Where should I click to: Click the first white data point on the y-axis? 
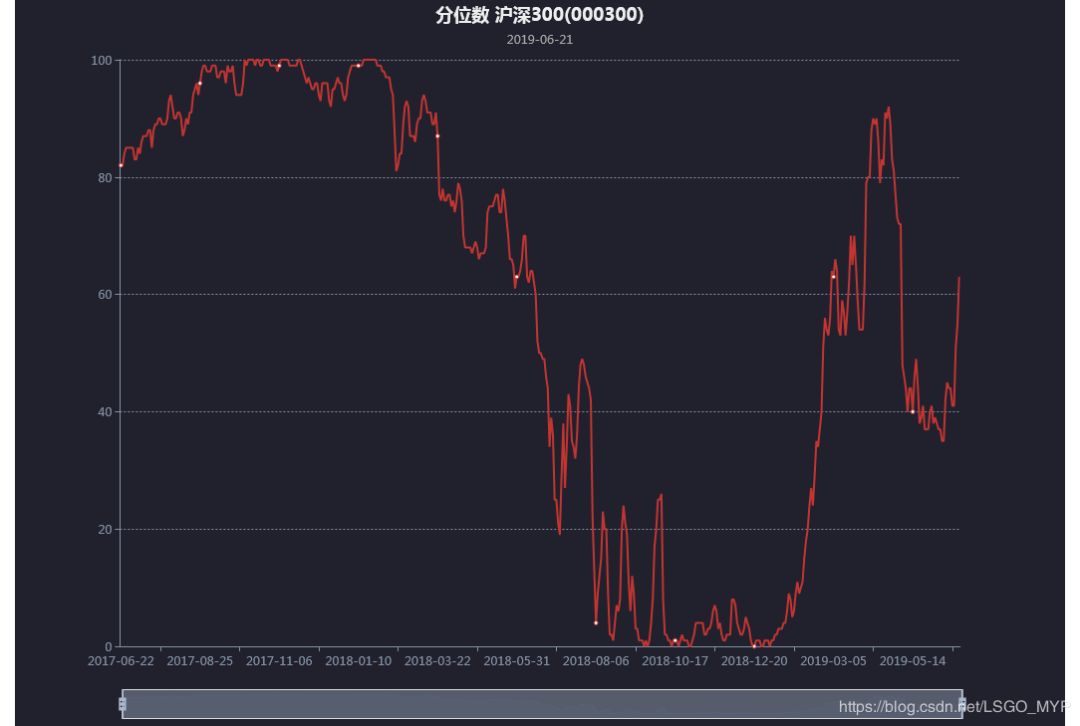point(121,165)
